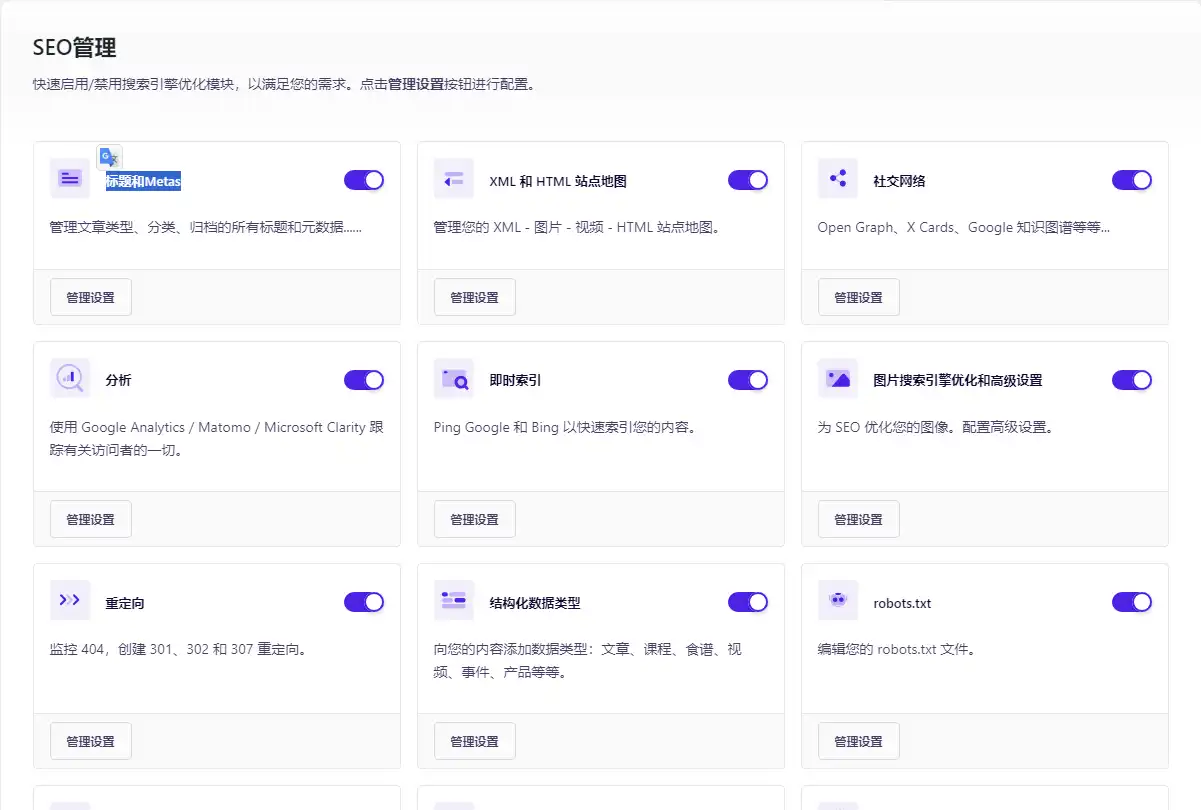Click the 重定向 arrows icon
Image resolution: width=1201 pixels, height=810 pixels.
68,600
